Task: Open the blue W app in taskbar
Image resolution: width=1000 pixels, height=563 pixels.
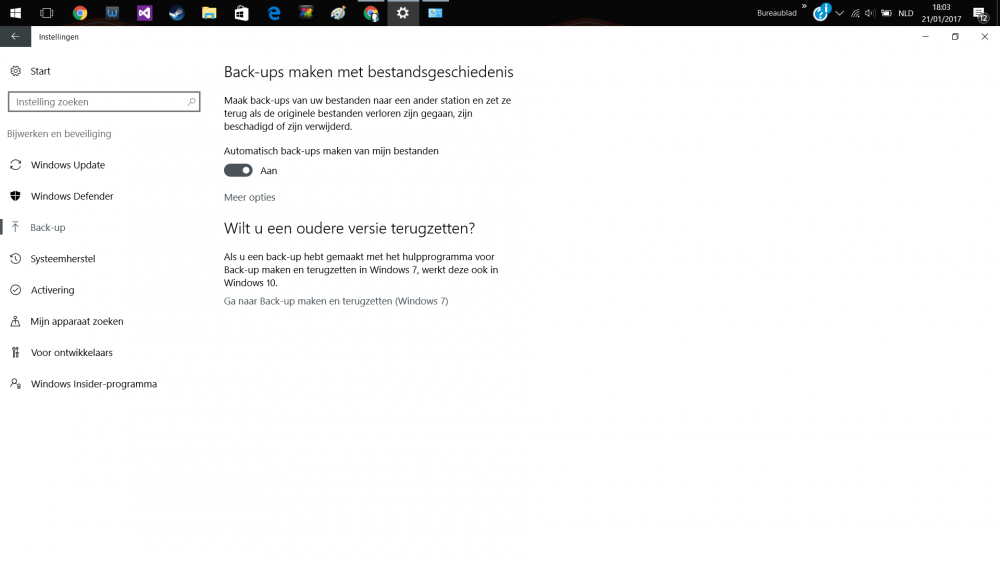Action: pyautogui.click(x=112, y=13)
